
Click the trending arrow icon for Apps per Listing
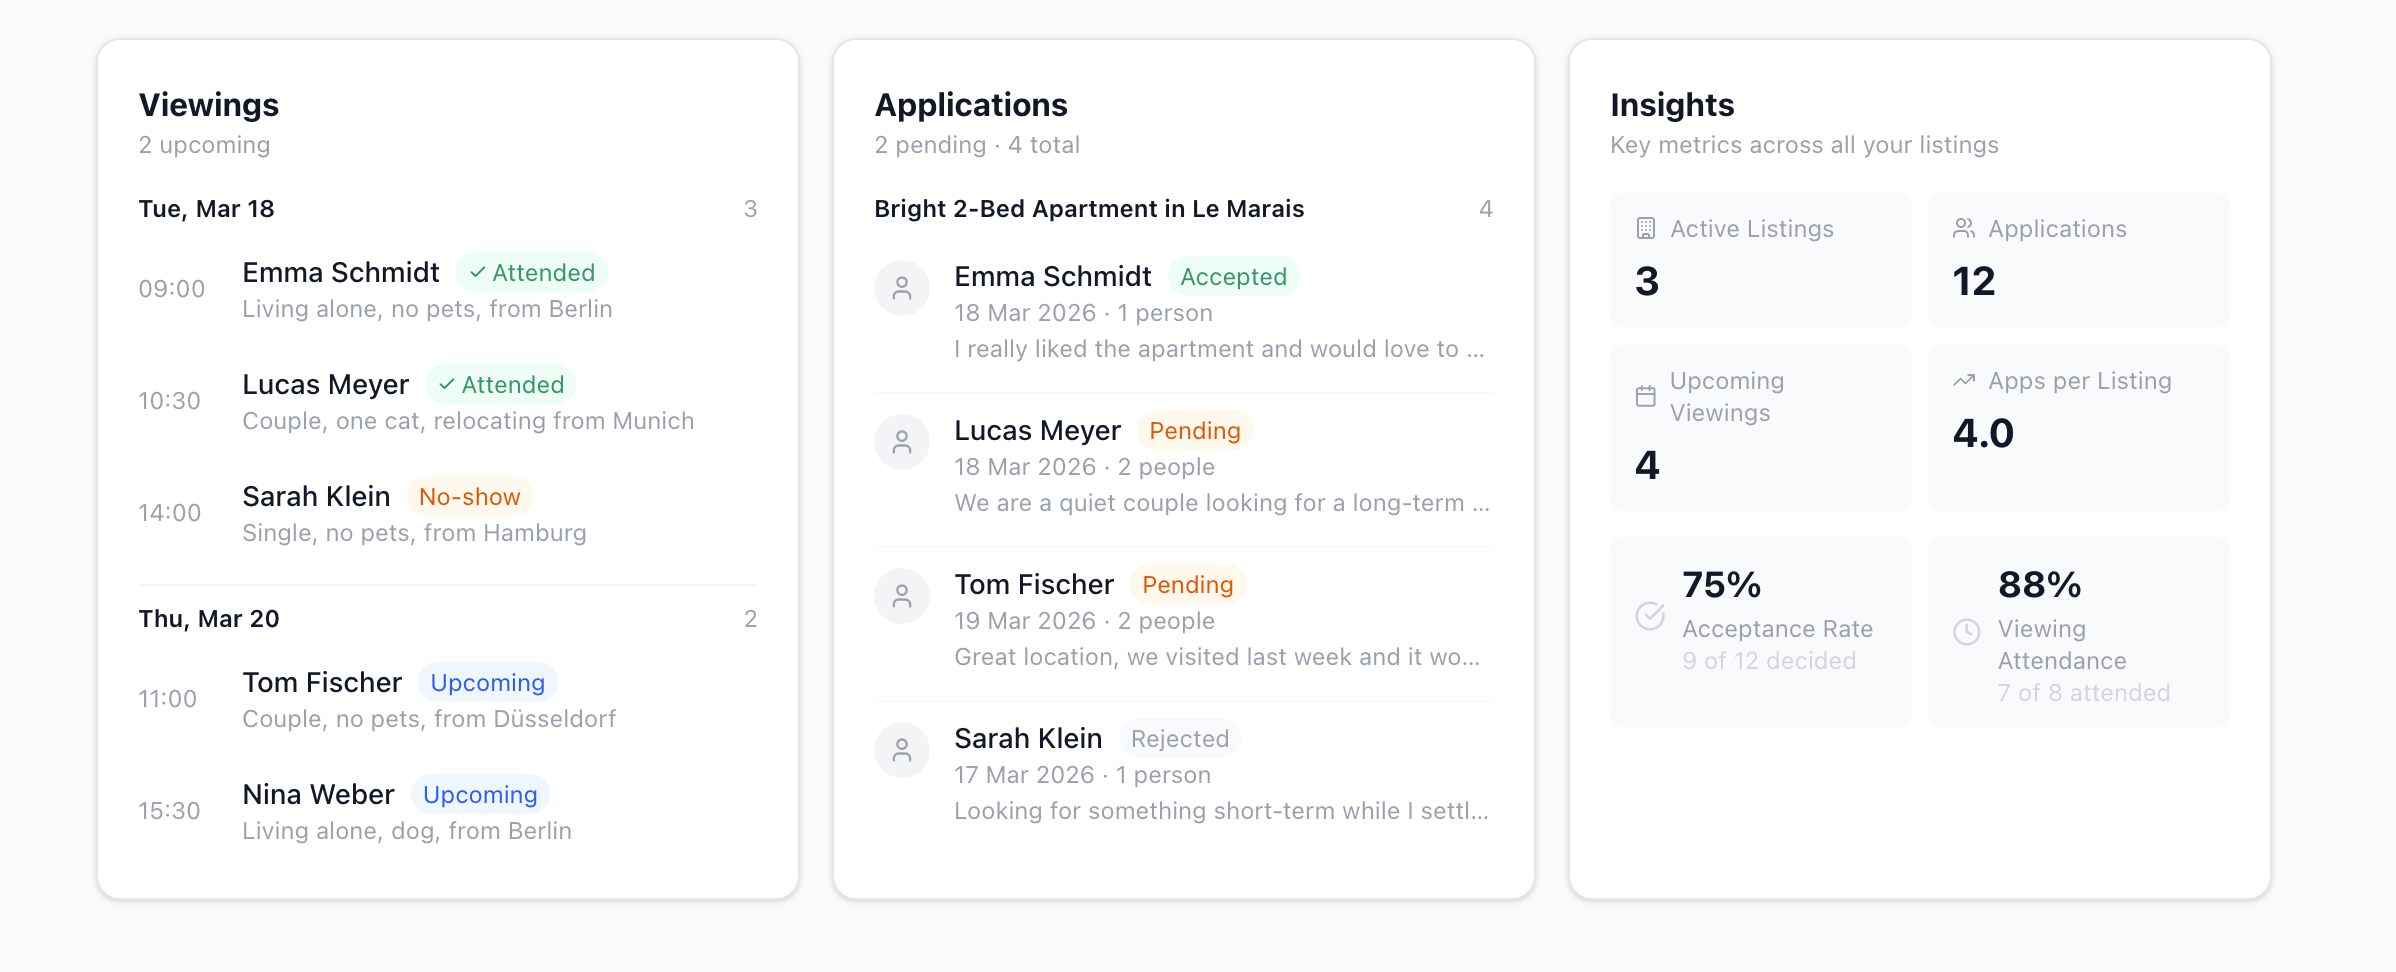(1963, 381)
